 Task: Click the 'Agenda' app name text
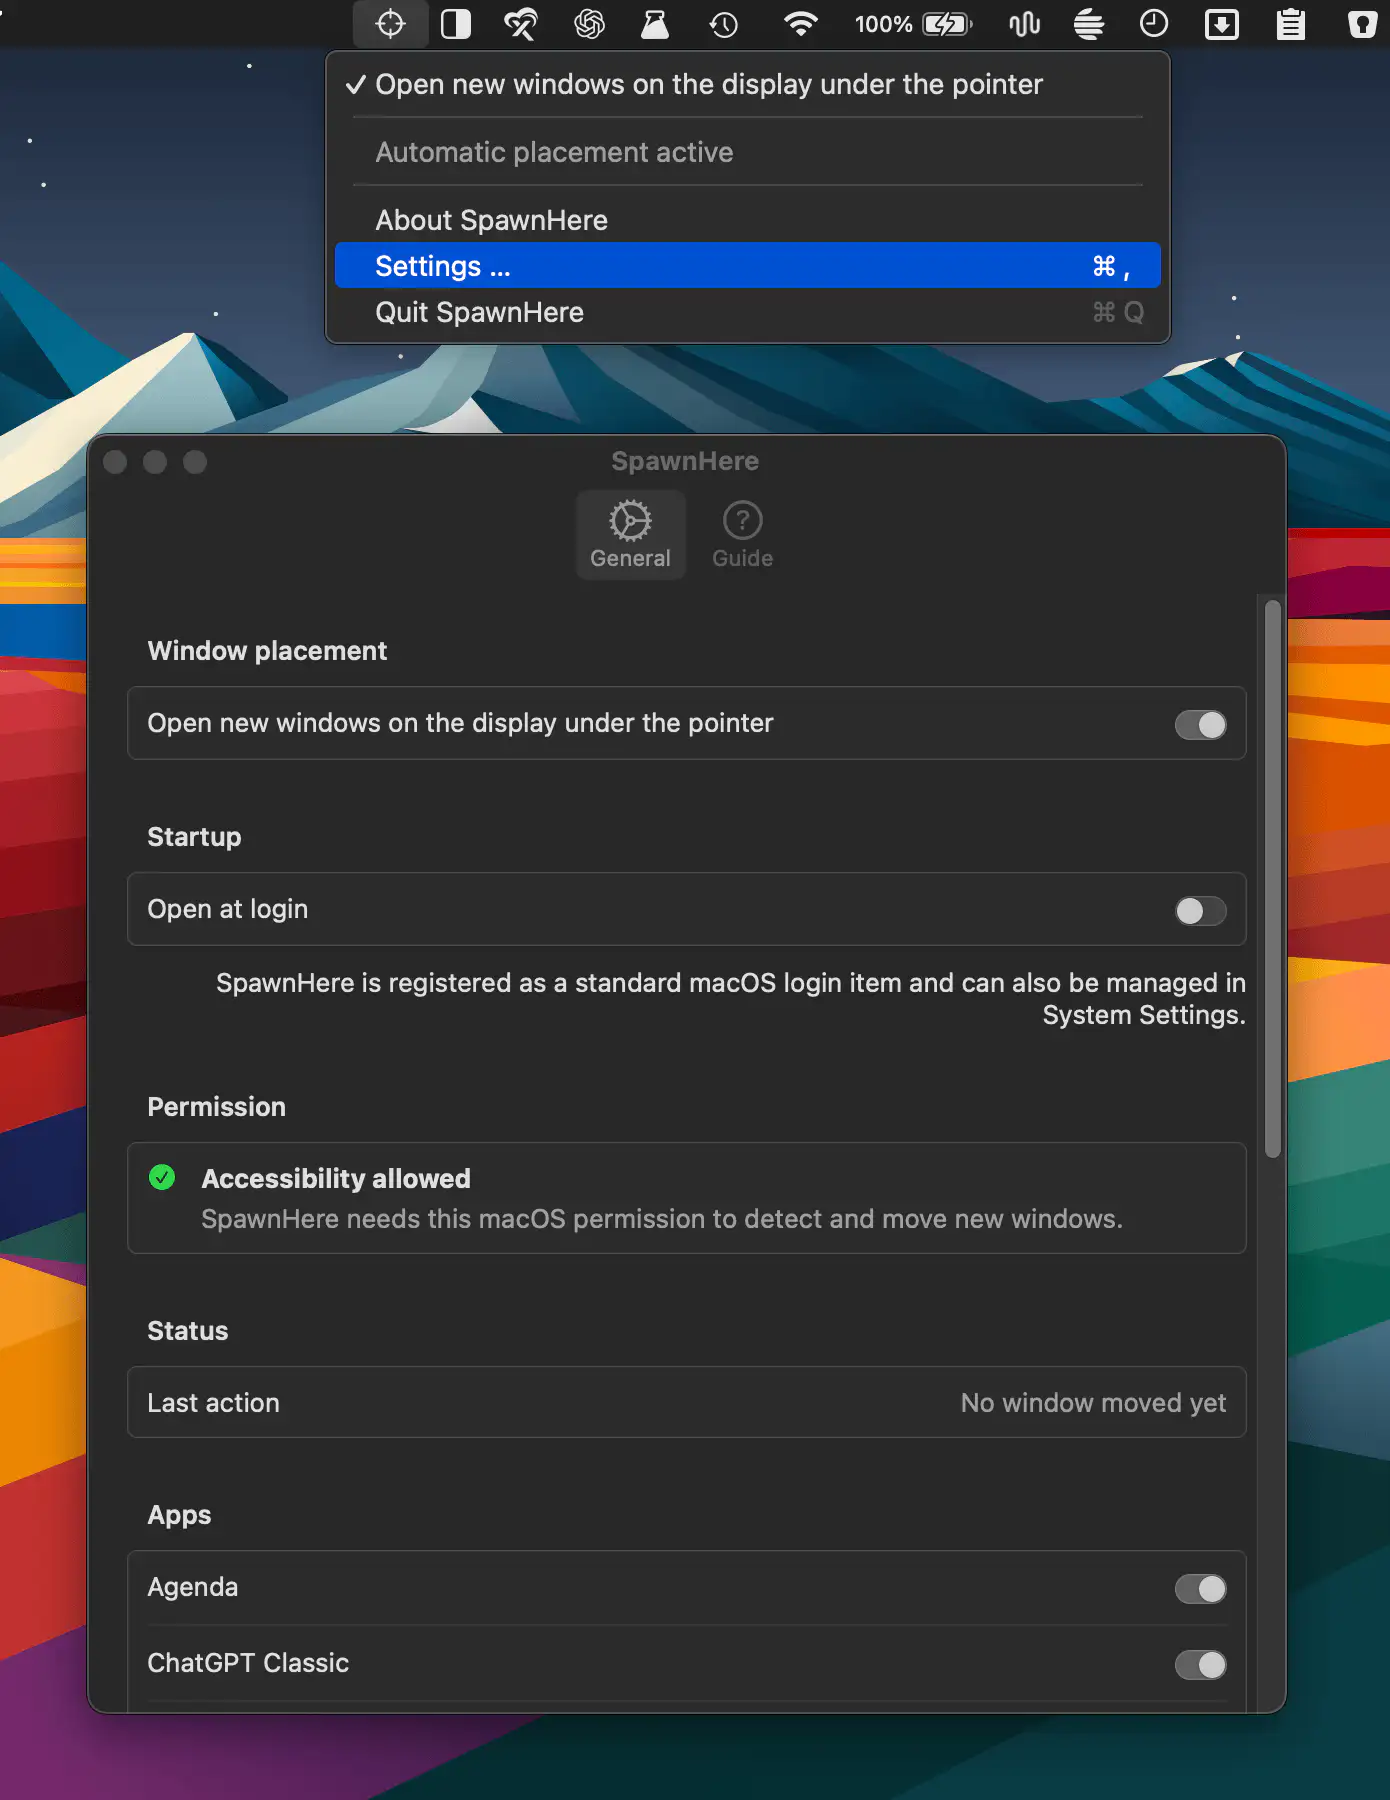(193, 1588)
